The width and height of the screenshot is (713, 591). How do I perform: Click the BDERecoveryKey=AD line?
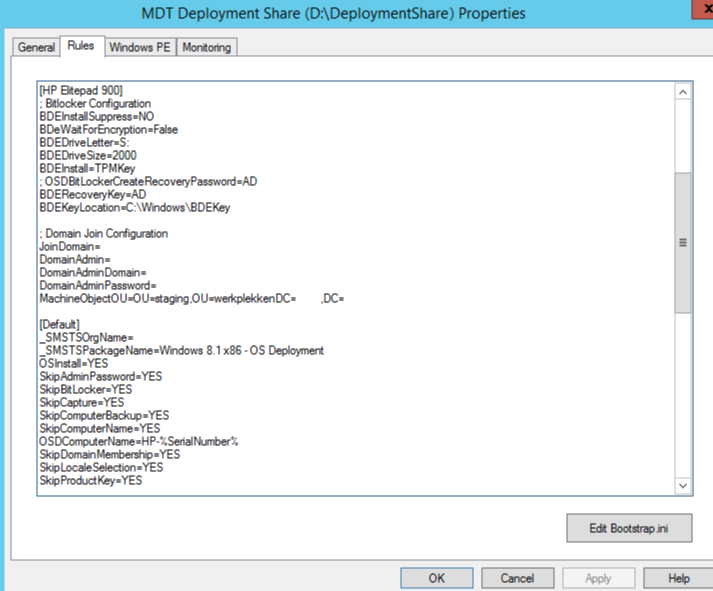tap(93, 195)
